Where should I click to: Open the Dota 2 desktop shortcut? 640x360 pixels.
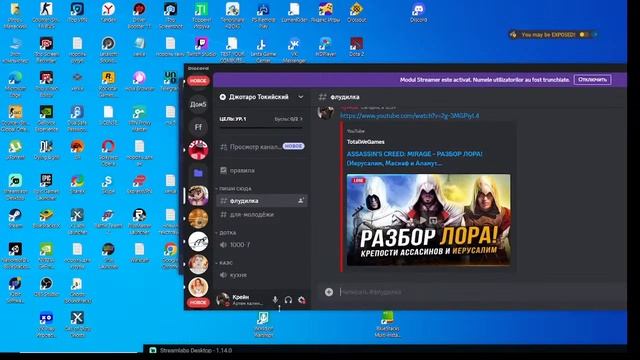click(x=356, y=47)
